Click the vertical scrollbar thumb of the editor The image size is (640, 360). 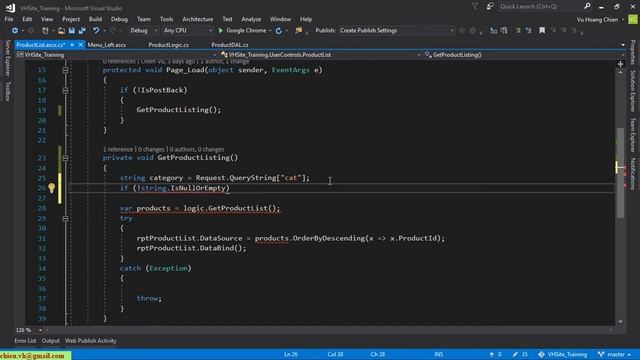tap(620, 173)
